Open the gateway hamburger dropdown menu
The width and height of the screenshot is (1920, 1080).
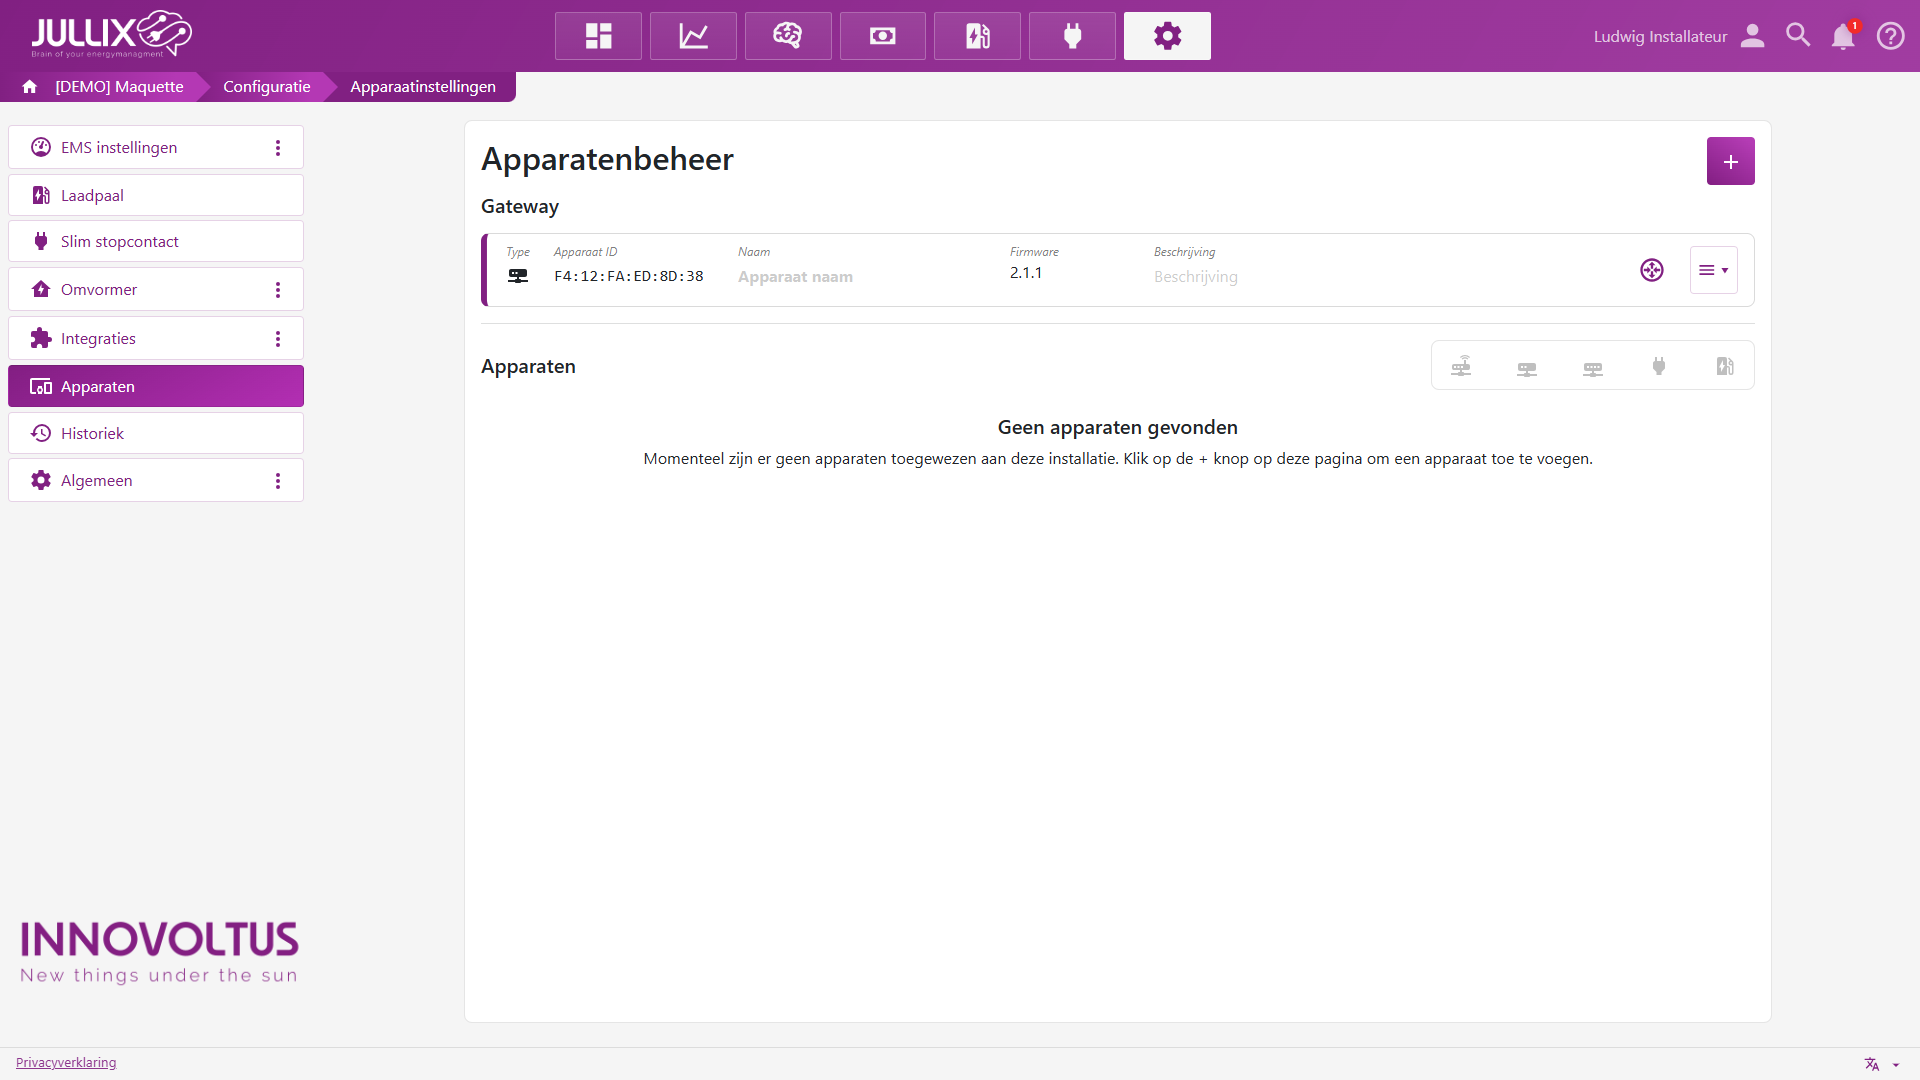[1713, 270]
